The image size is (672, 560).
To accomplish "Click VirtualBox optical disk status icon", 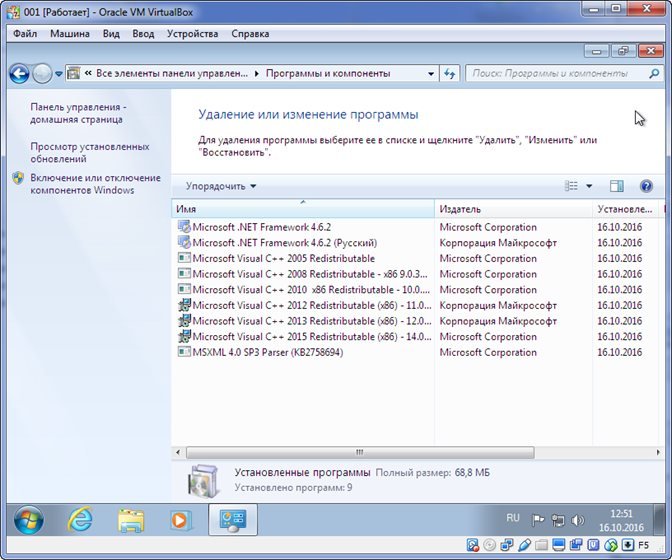I will coord(489,545).
